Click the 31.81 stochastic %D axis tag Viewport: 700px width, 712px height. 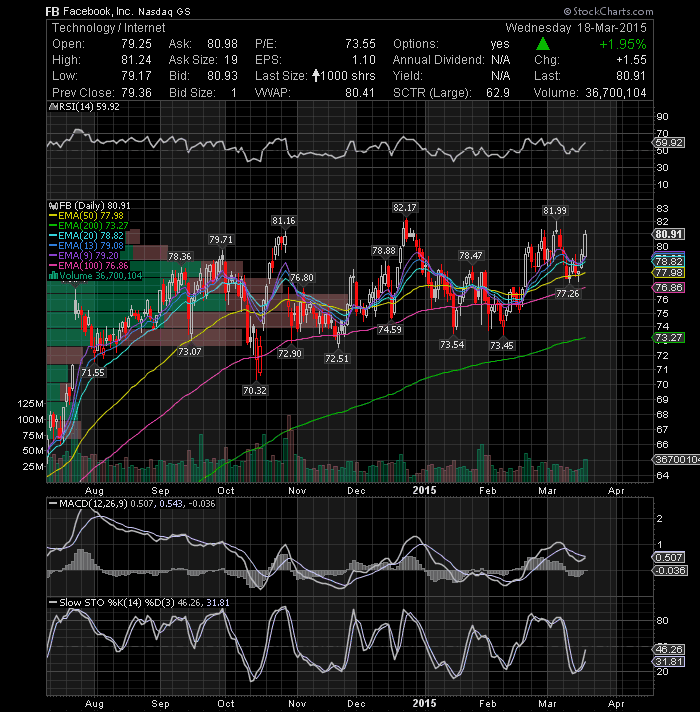[669, 662]
